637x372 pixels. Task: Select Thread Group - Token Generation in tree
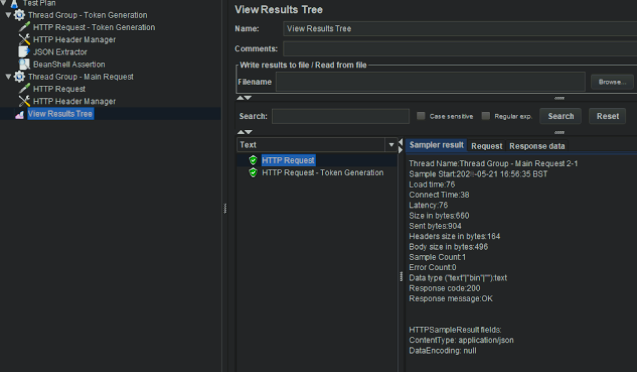point(88,15)
